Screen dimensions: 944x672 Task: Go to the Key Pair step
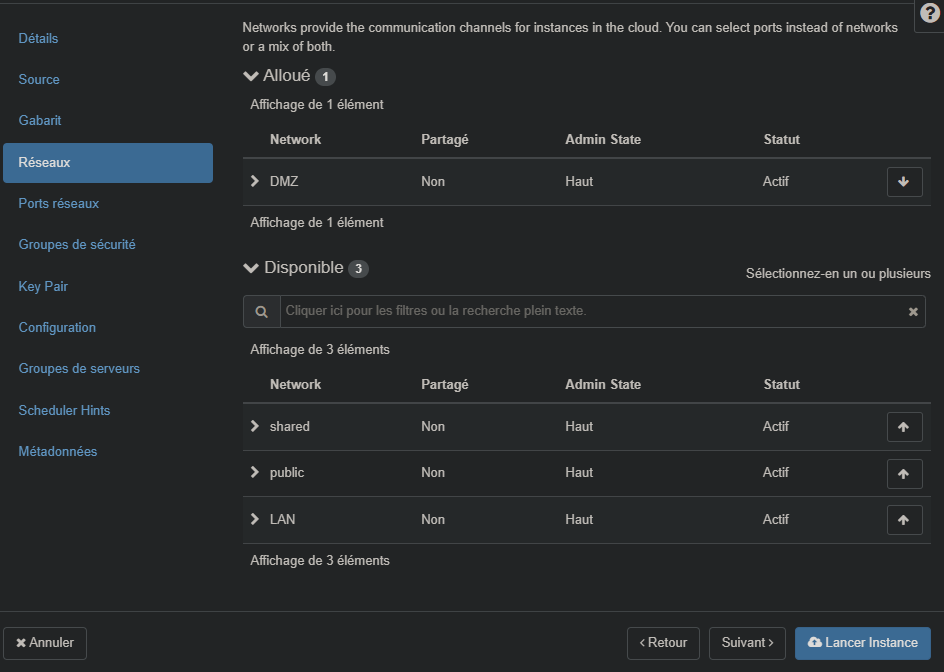(x=43, y=286)
